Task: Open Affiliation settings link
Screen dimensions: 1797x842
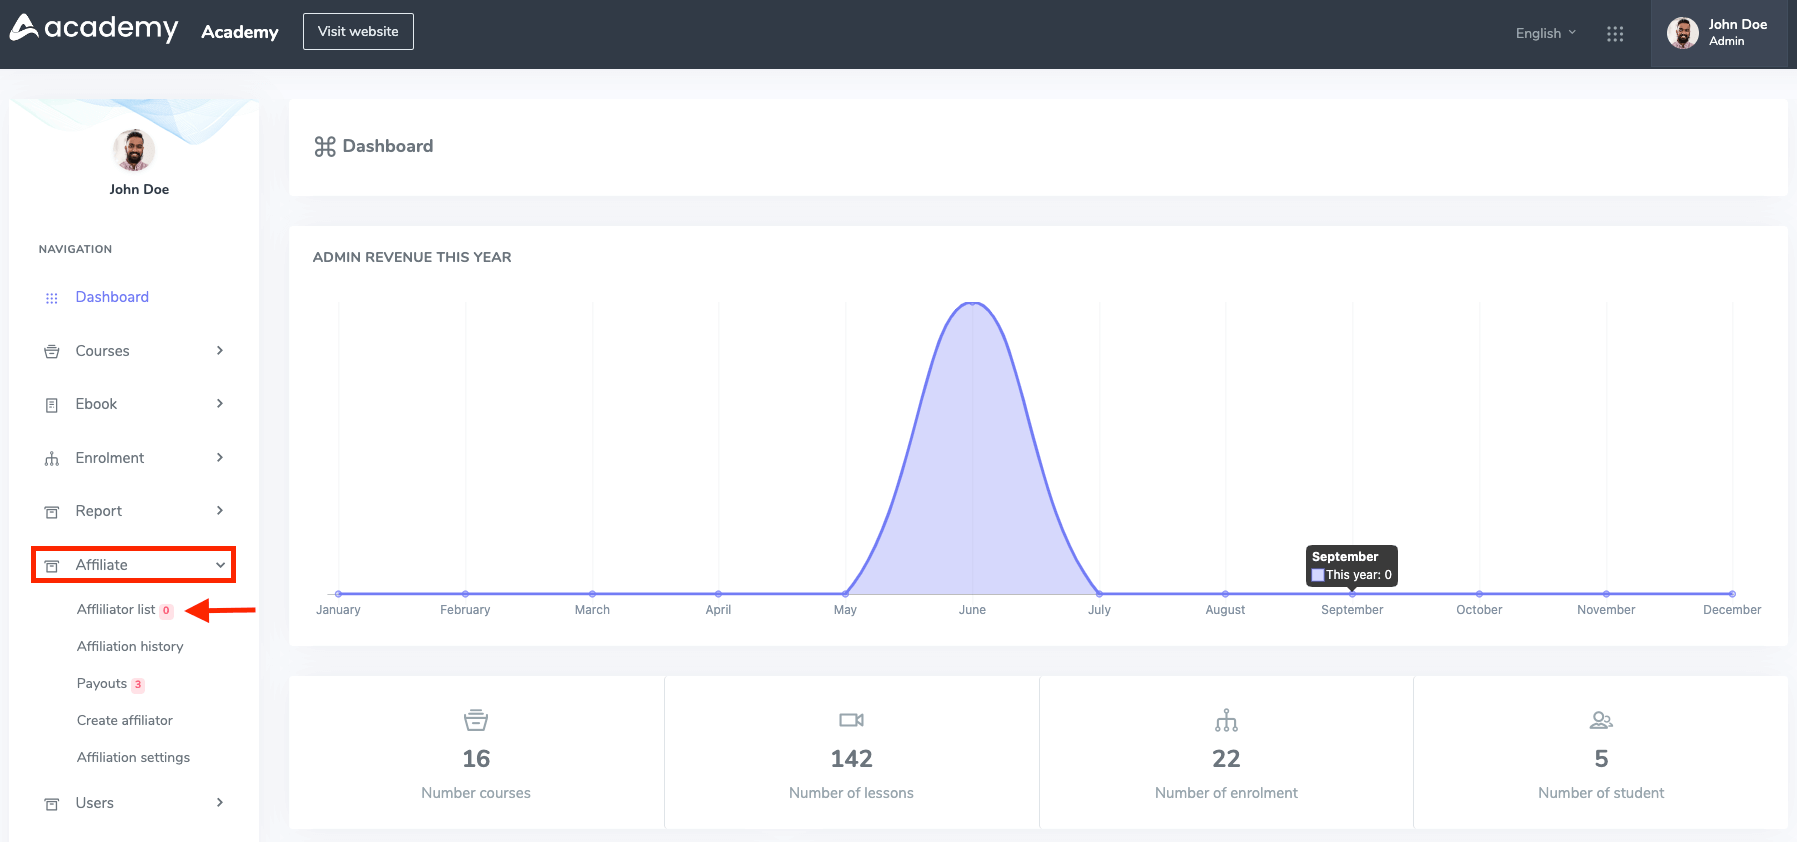Action: point(133,757)
